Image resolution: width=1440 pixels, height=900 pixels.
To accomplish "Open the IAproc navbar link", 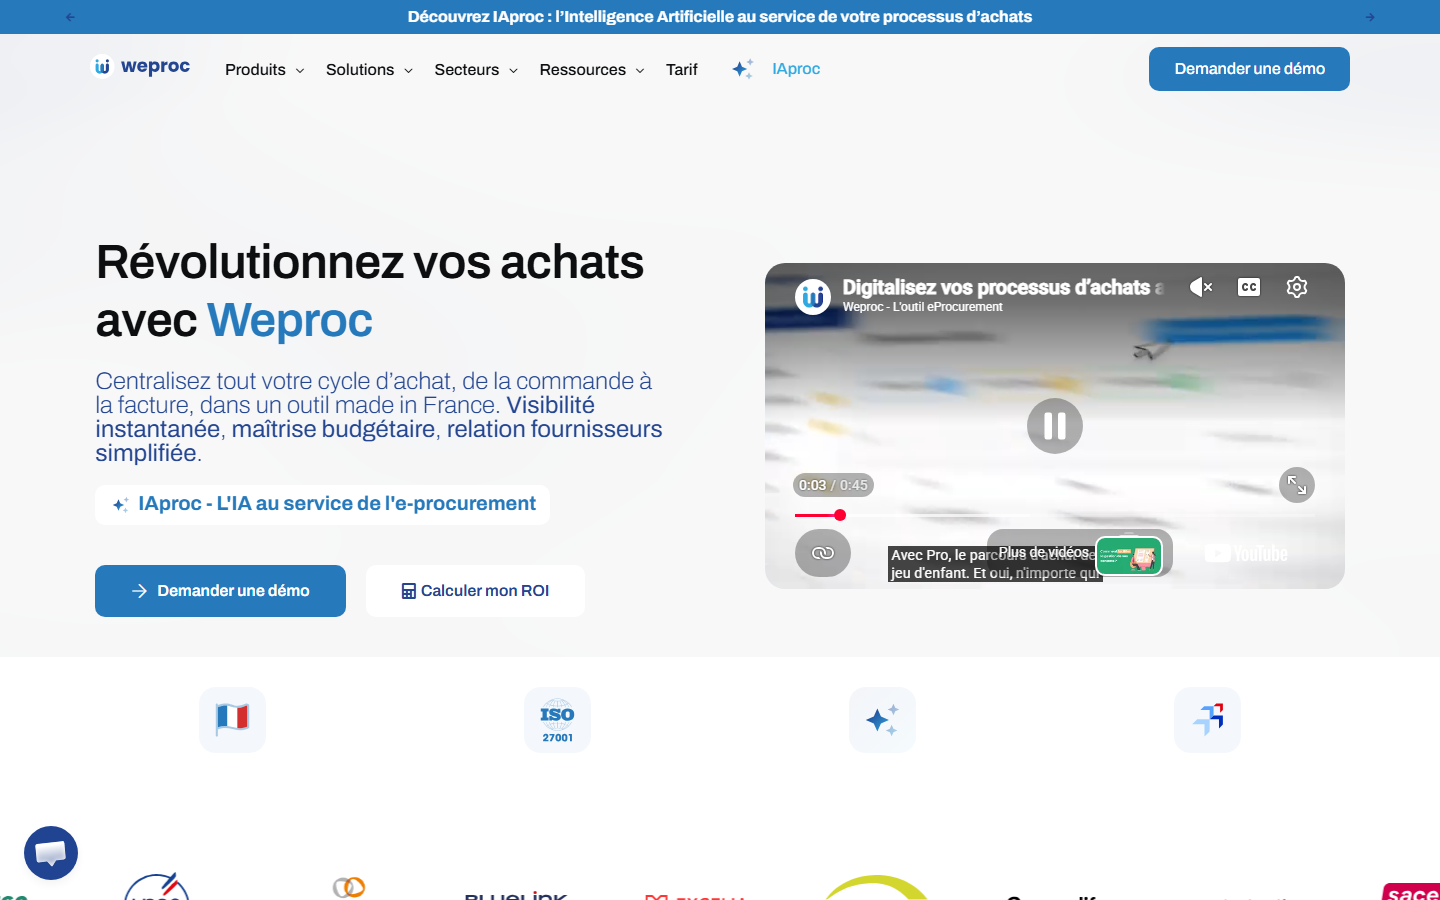I will [796, 69].
